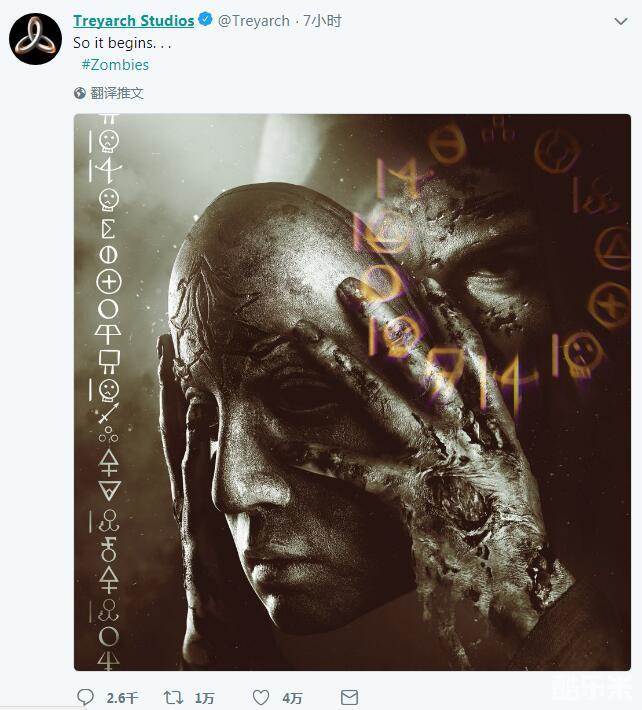This screenshot has width=642, height=710.
Task: Click the reply speech bubble icon
Action: [85, 697]
